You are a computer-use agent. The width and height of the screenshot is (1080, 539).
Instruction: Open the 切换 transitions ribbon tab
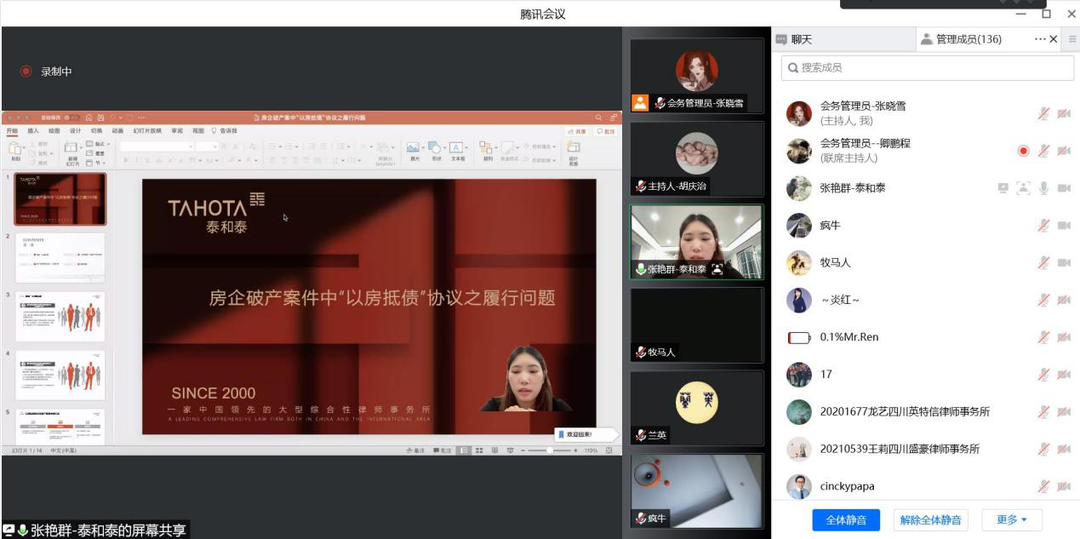(x=96, y=131)
